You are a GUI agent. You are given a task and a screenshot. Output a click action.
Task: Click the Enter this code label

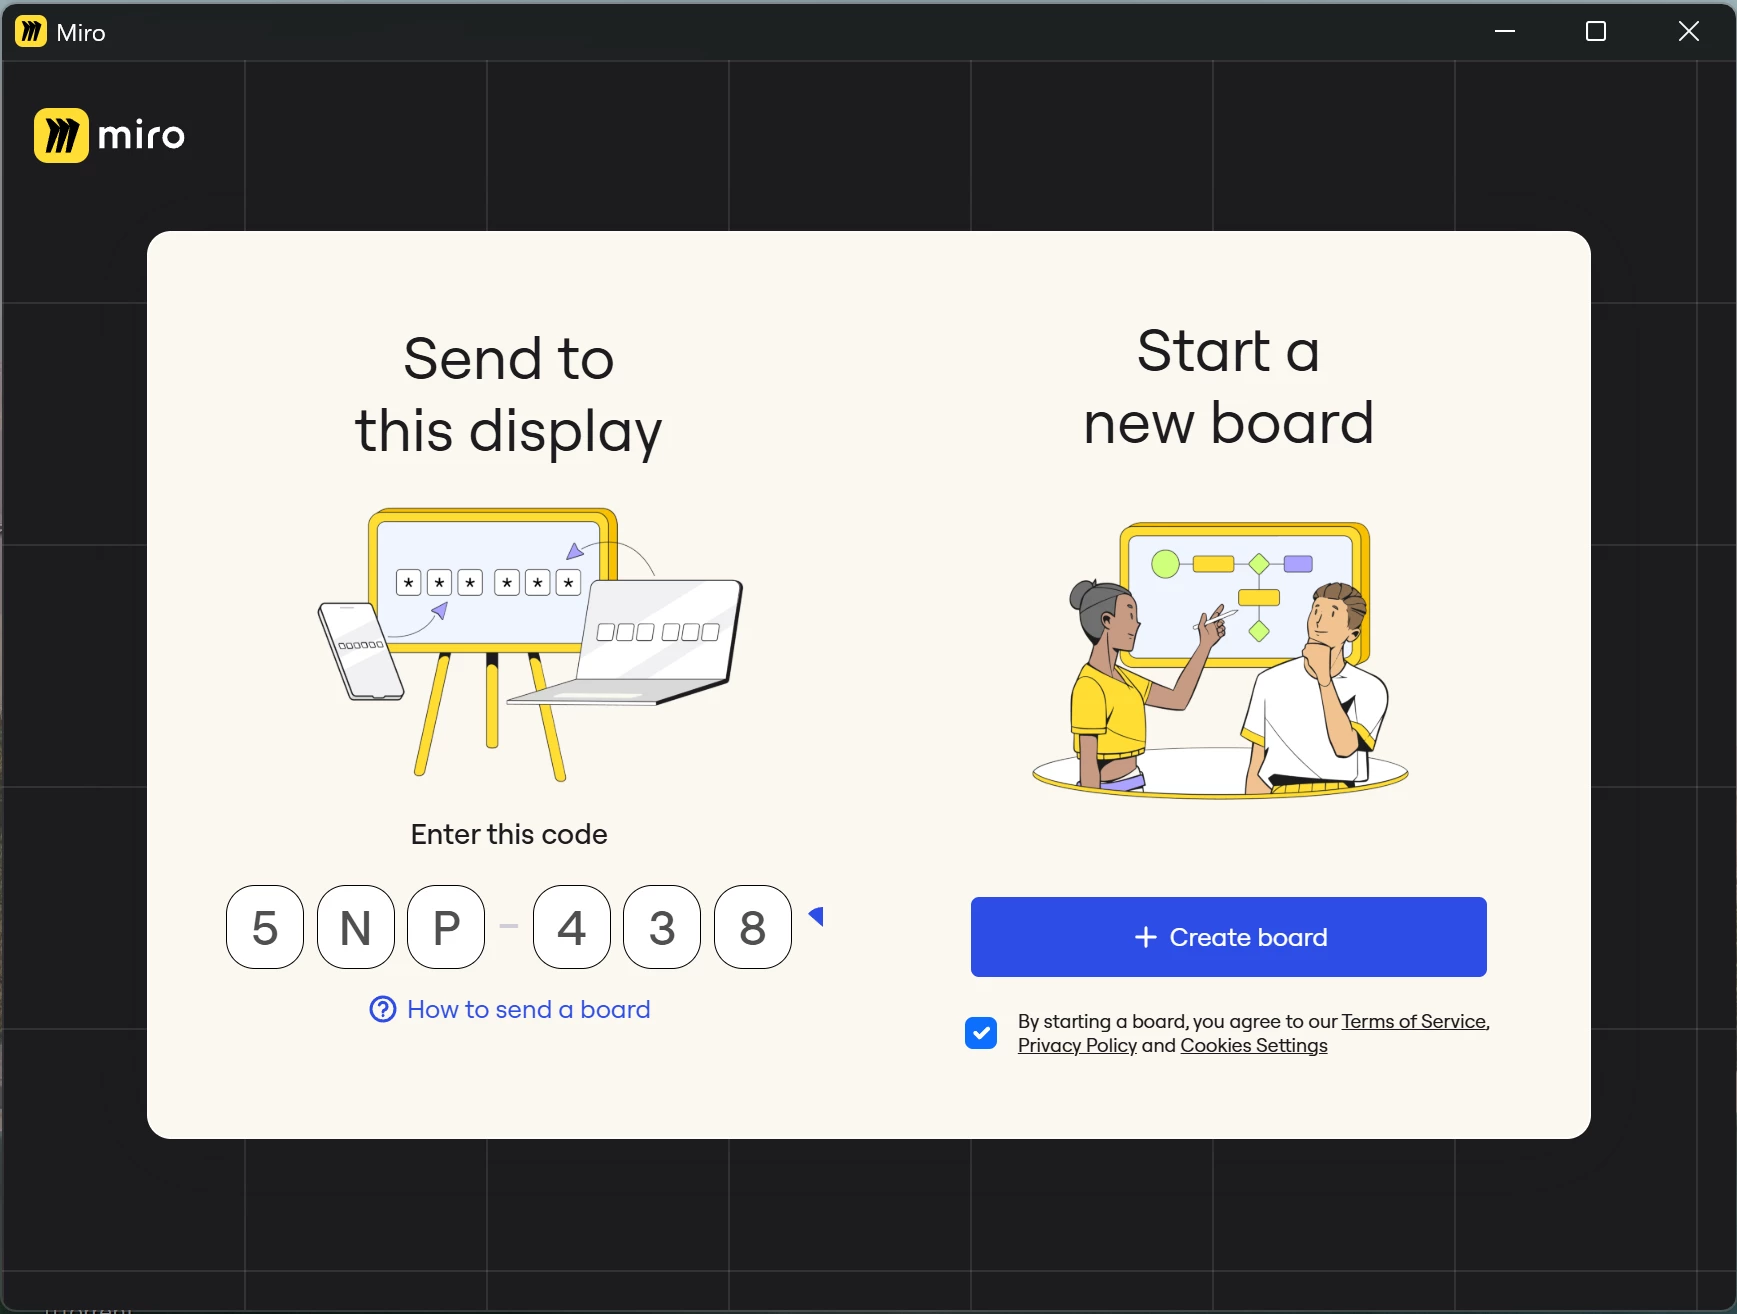click(509, 834)
